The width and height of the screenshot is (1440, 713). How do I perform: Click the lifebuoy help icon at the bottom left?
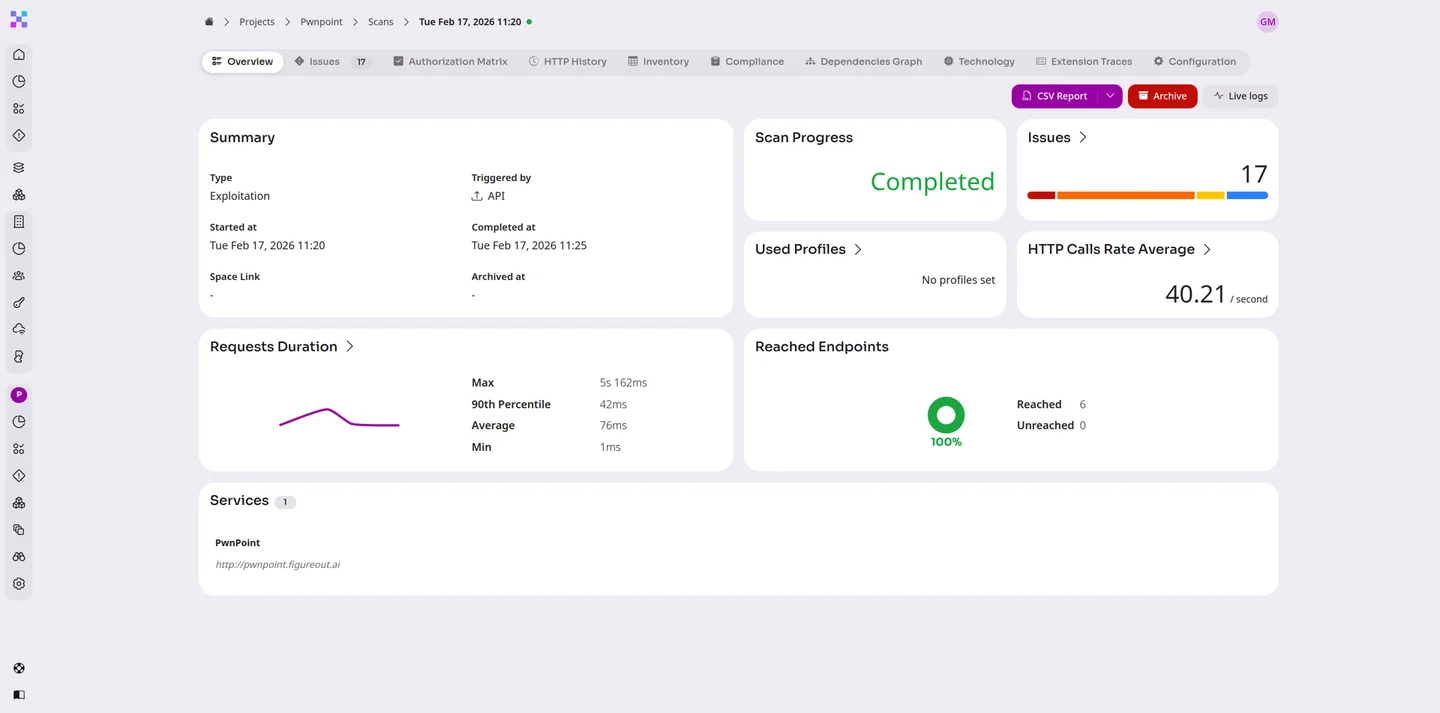[x=19, y=669]
